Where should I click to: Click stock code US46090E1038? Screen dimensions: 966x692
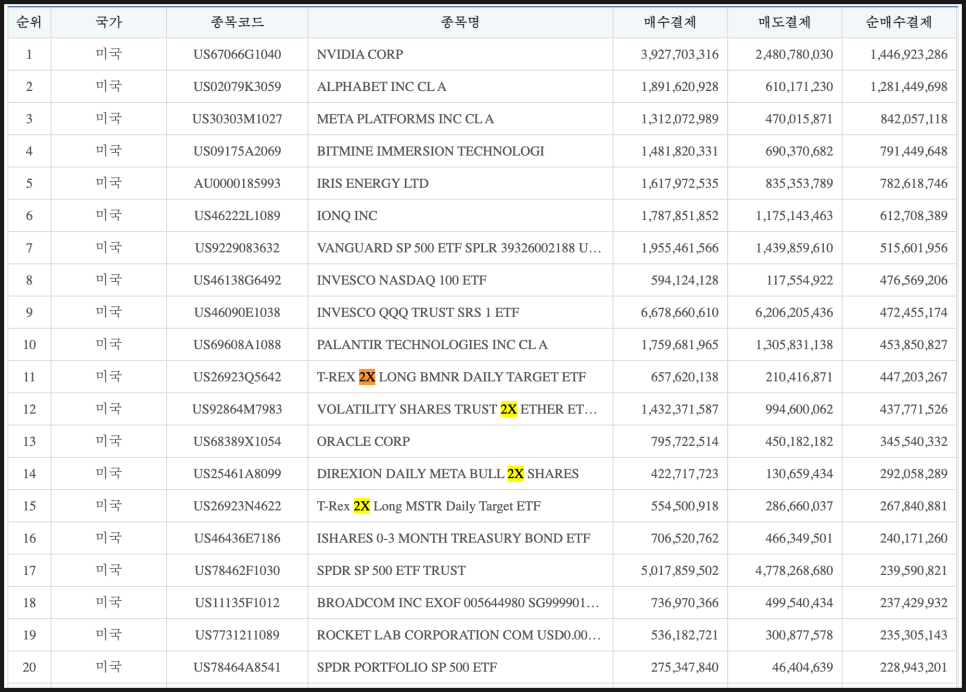click(237, 312)
